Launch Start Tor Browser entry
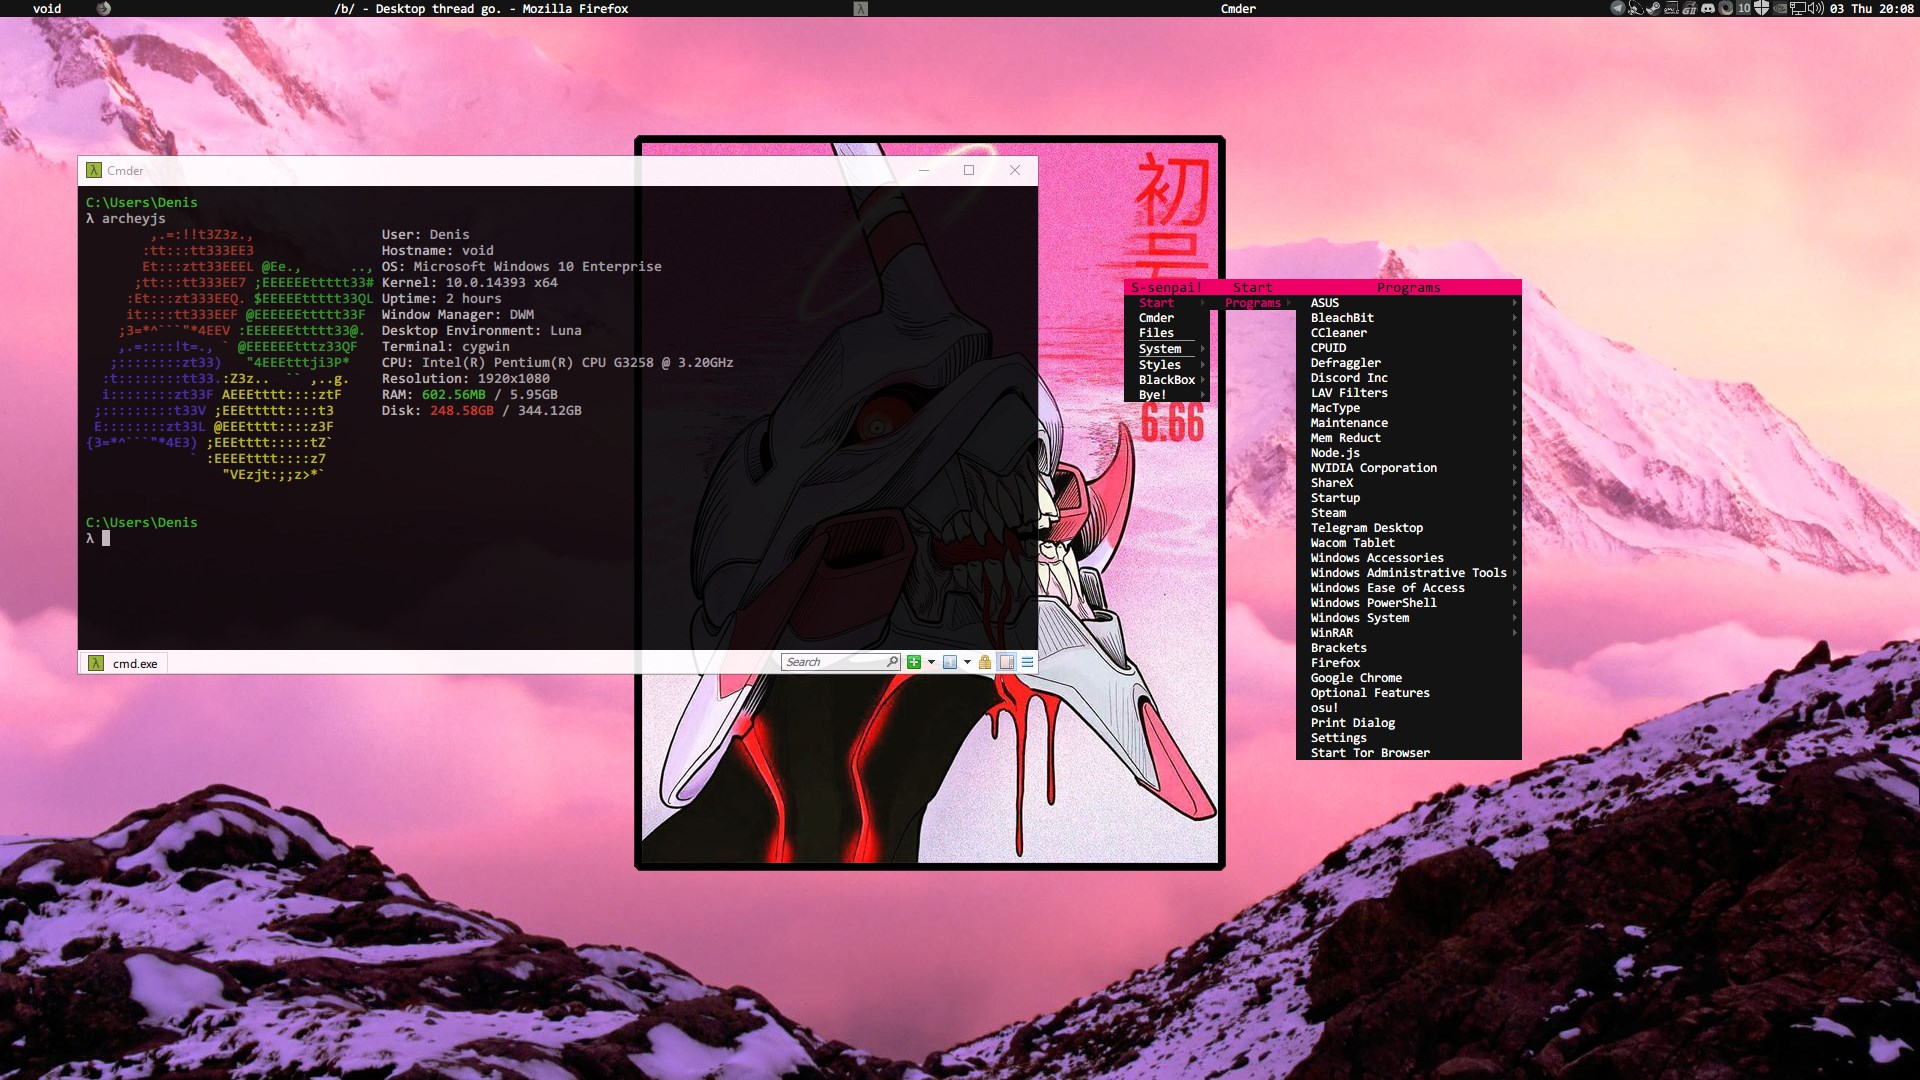 [x=1409, y=753]
